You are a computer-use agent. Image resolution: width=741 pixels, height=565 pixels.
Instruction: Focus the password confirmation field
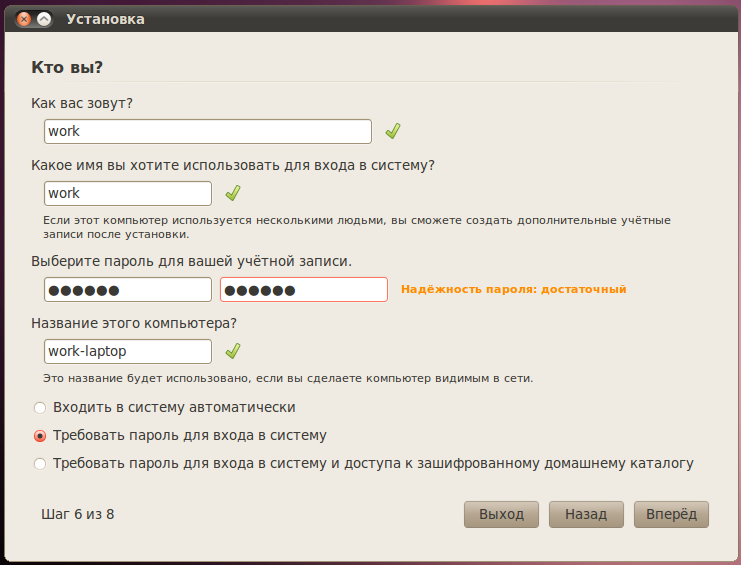[304, 290]
